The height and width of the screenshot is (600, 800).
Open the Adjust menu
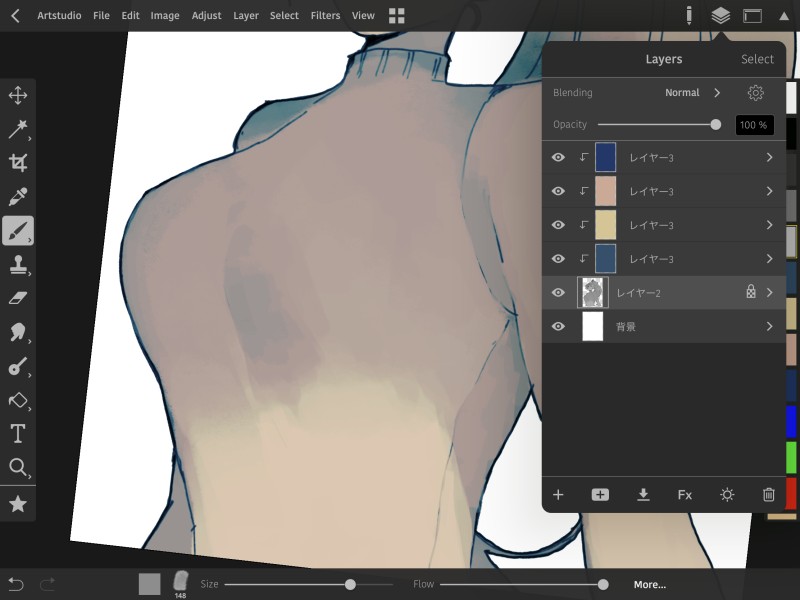[x=206, y=16]
